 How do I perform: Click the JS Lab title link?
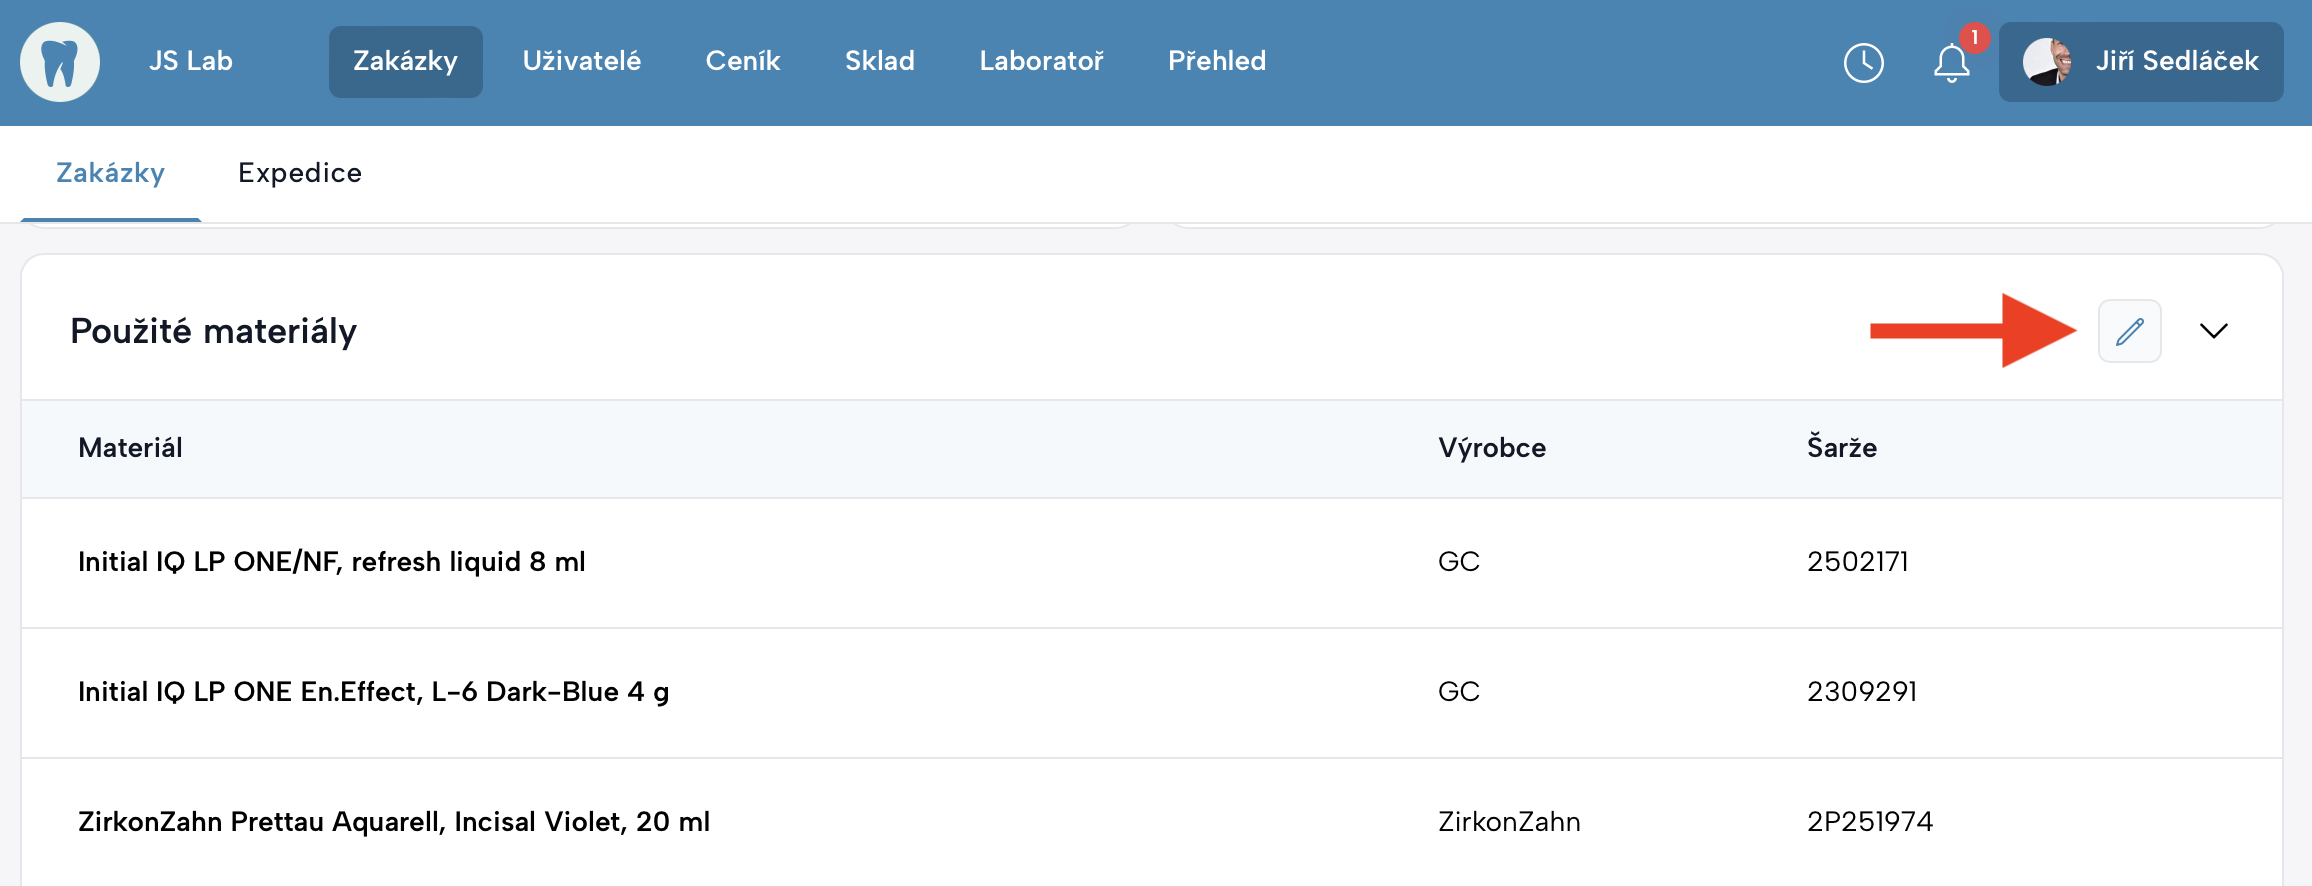[x=190, y=61]
